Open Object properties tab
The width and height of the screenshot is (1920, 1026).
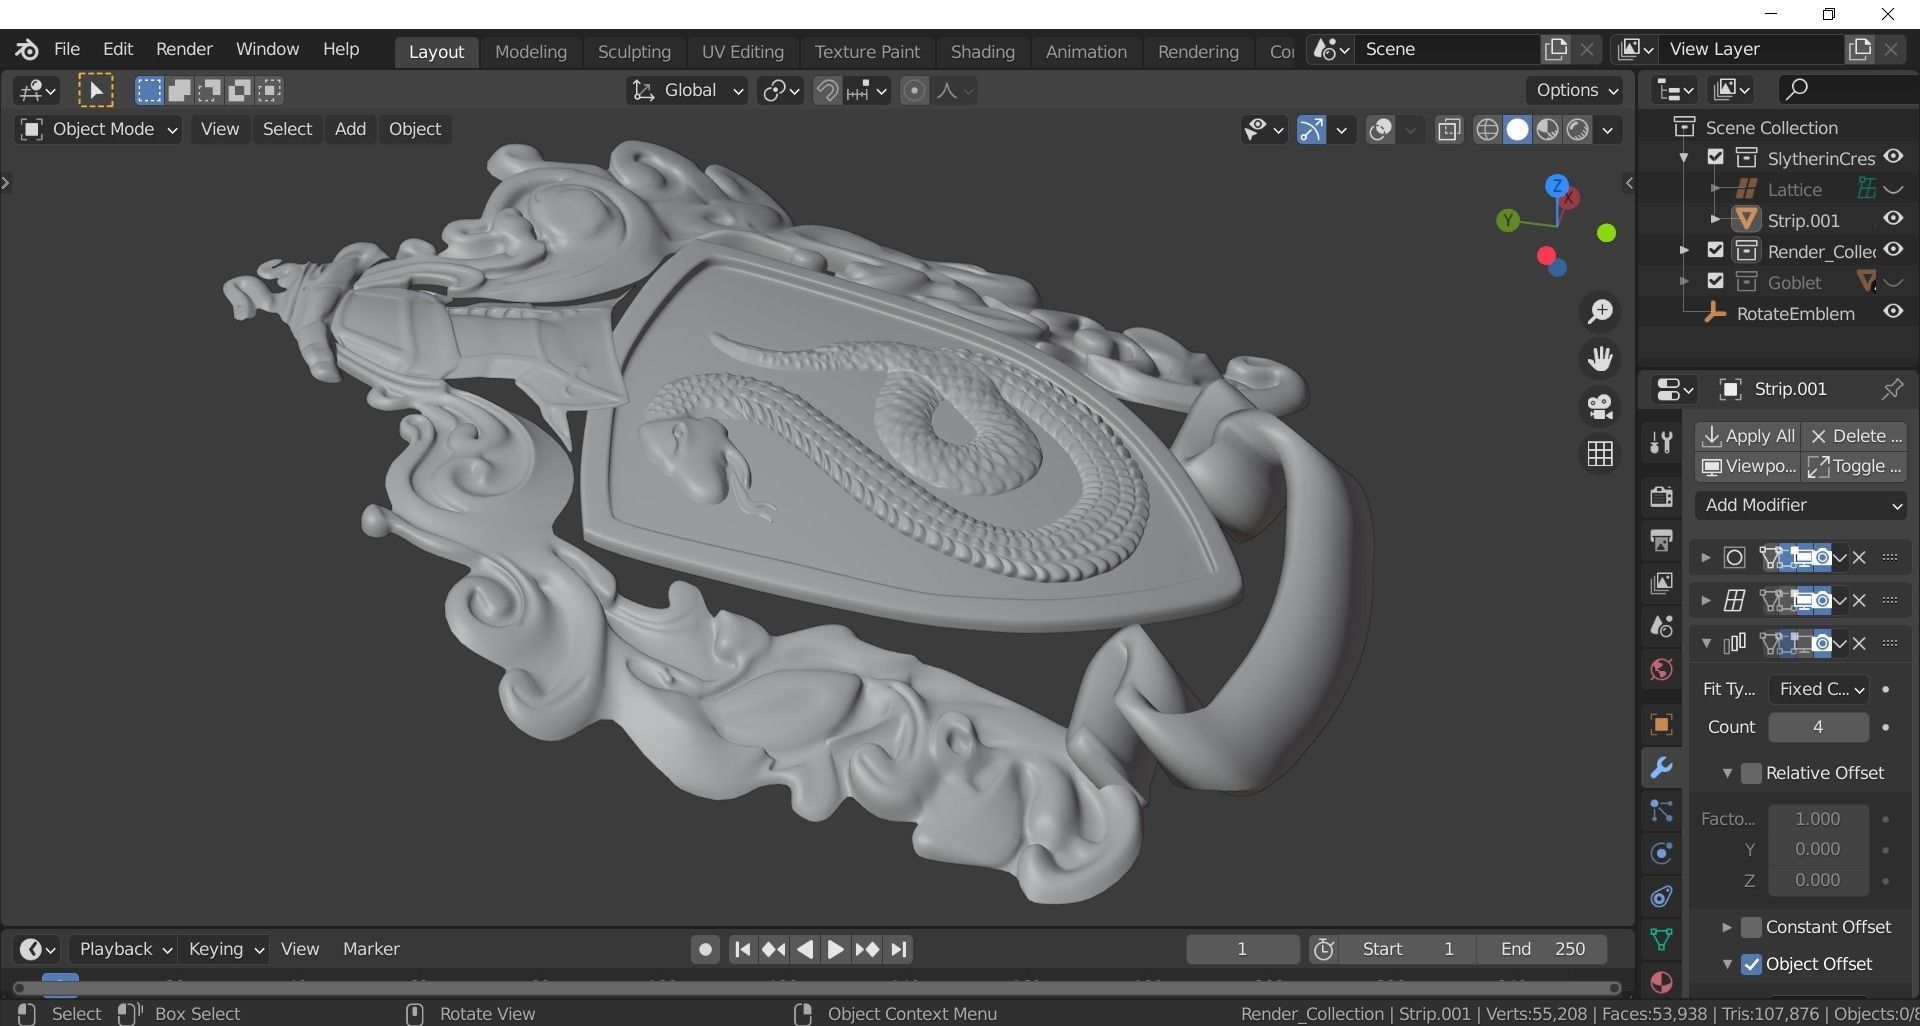[1661, 725]
